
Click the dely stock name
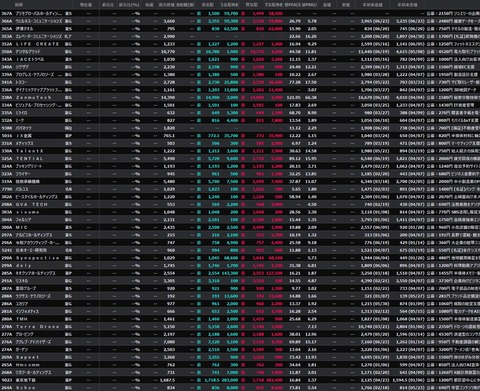(x=24, y=266)
